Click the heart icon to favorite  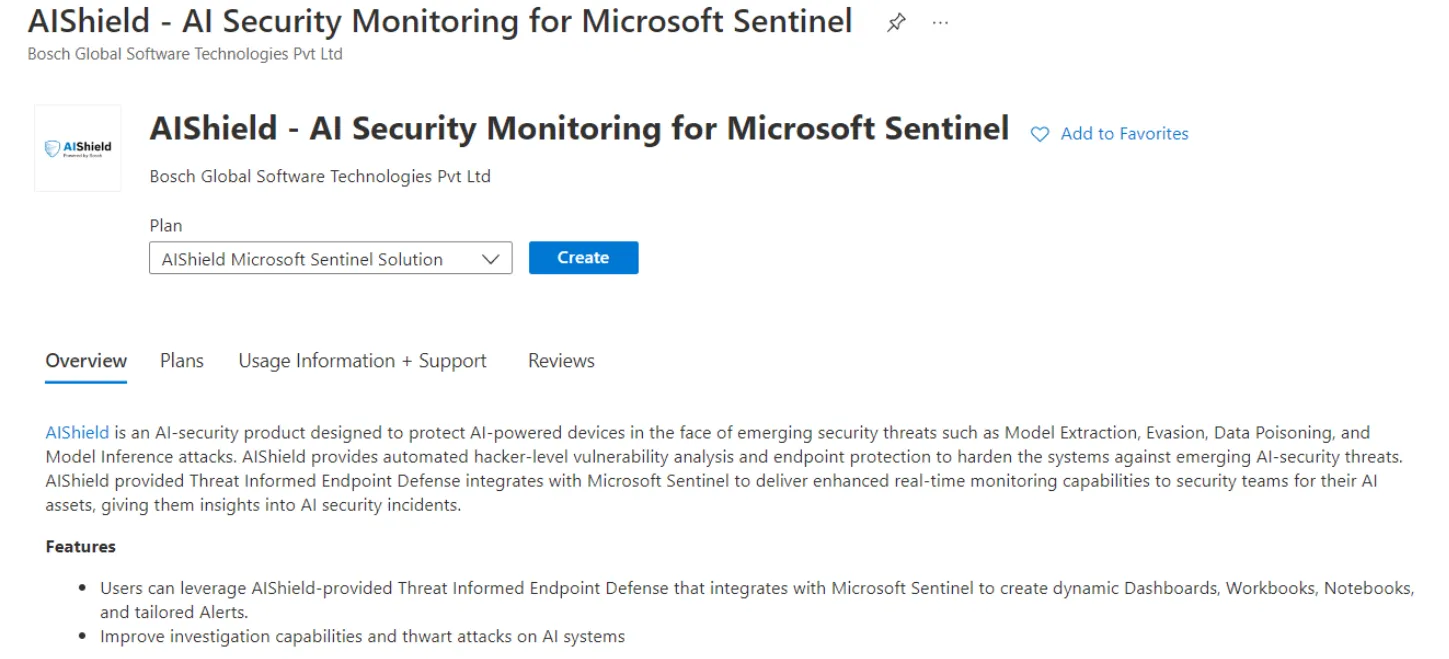tap(1040, 134)
